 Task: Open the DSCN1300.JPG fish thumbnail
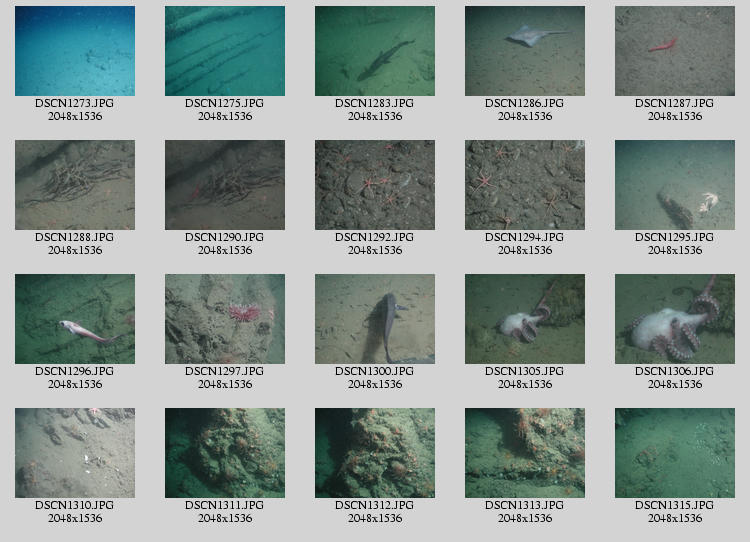pyautogui.click(x=375, y=319)
